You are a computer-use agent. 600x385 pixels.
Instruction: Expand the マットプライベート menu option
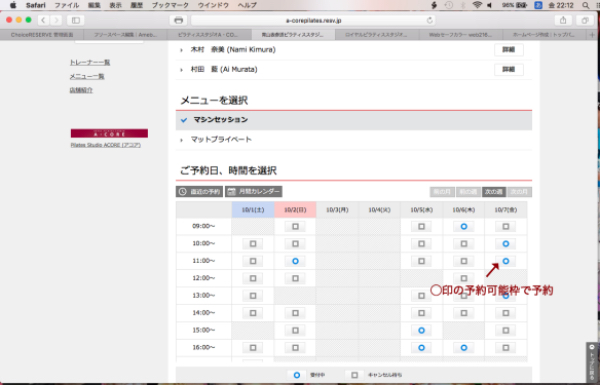click(x=354, y=140)
